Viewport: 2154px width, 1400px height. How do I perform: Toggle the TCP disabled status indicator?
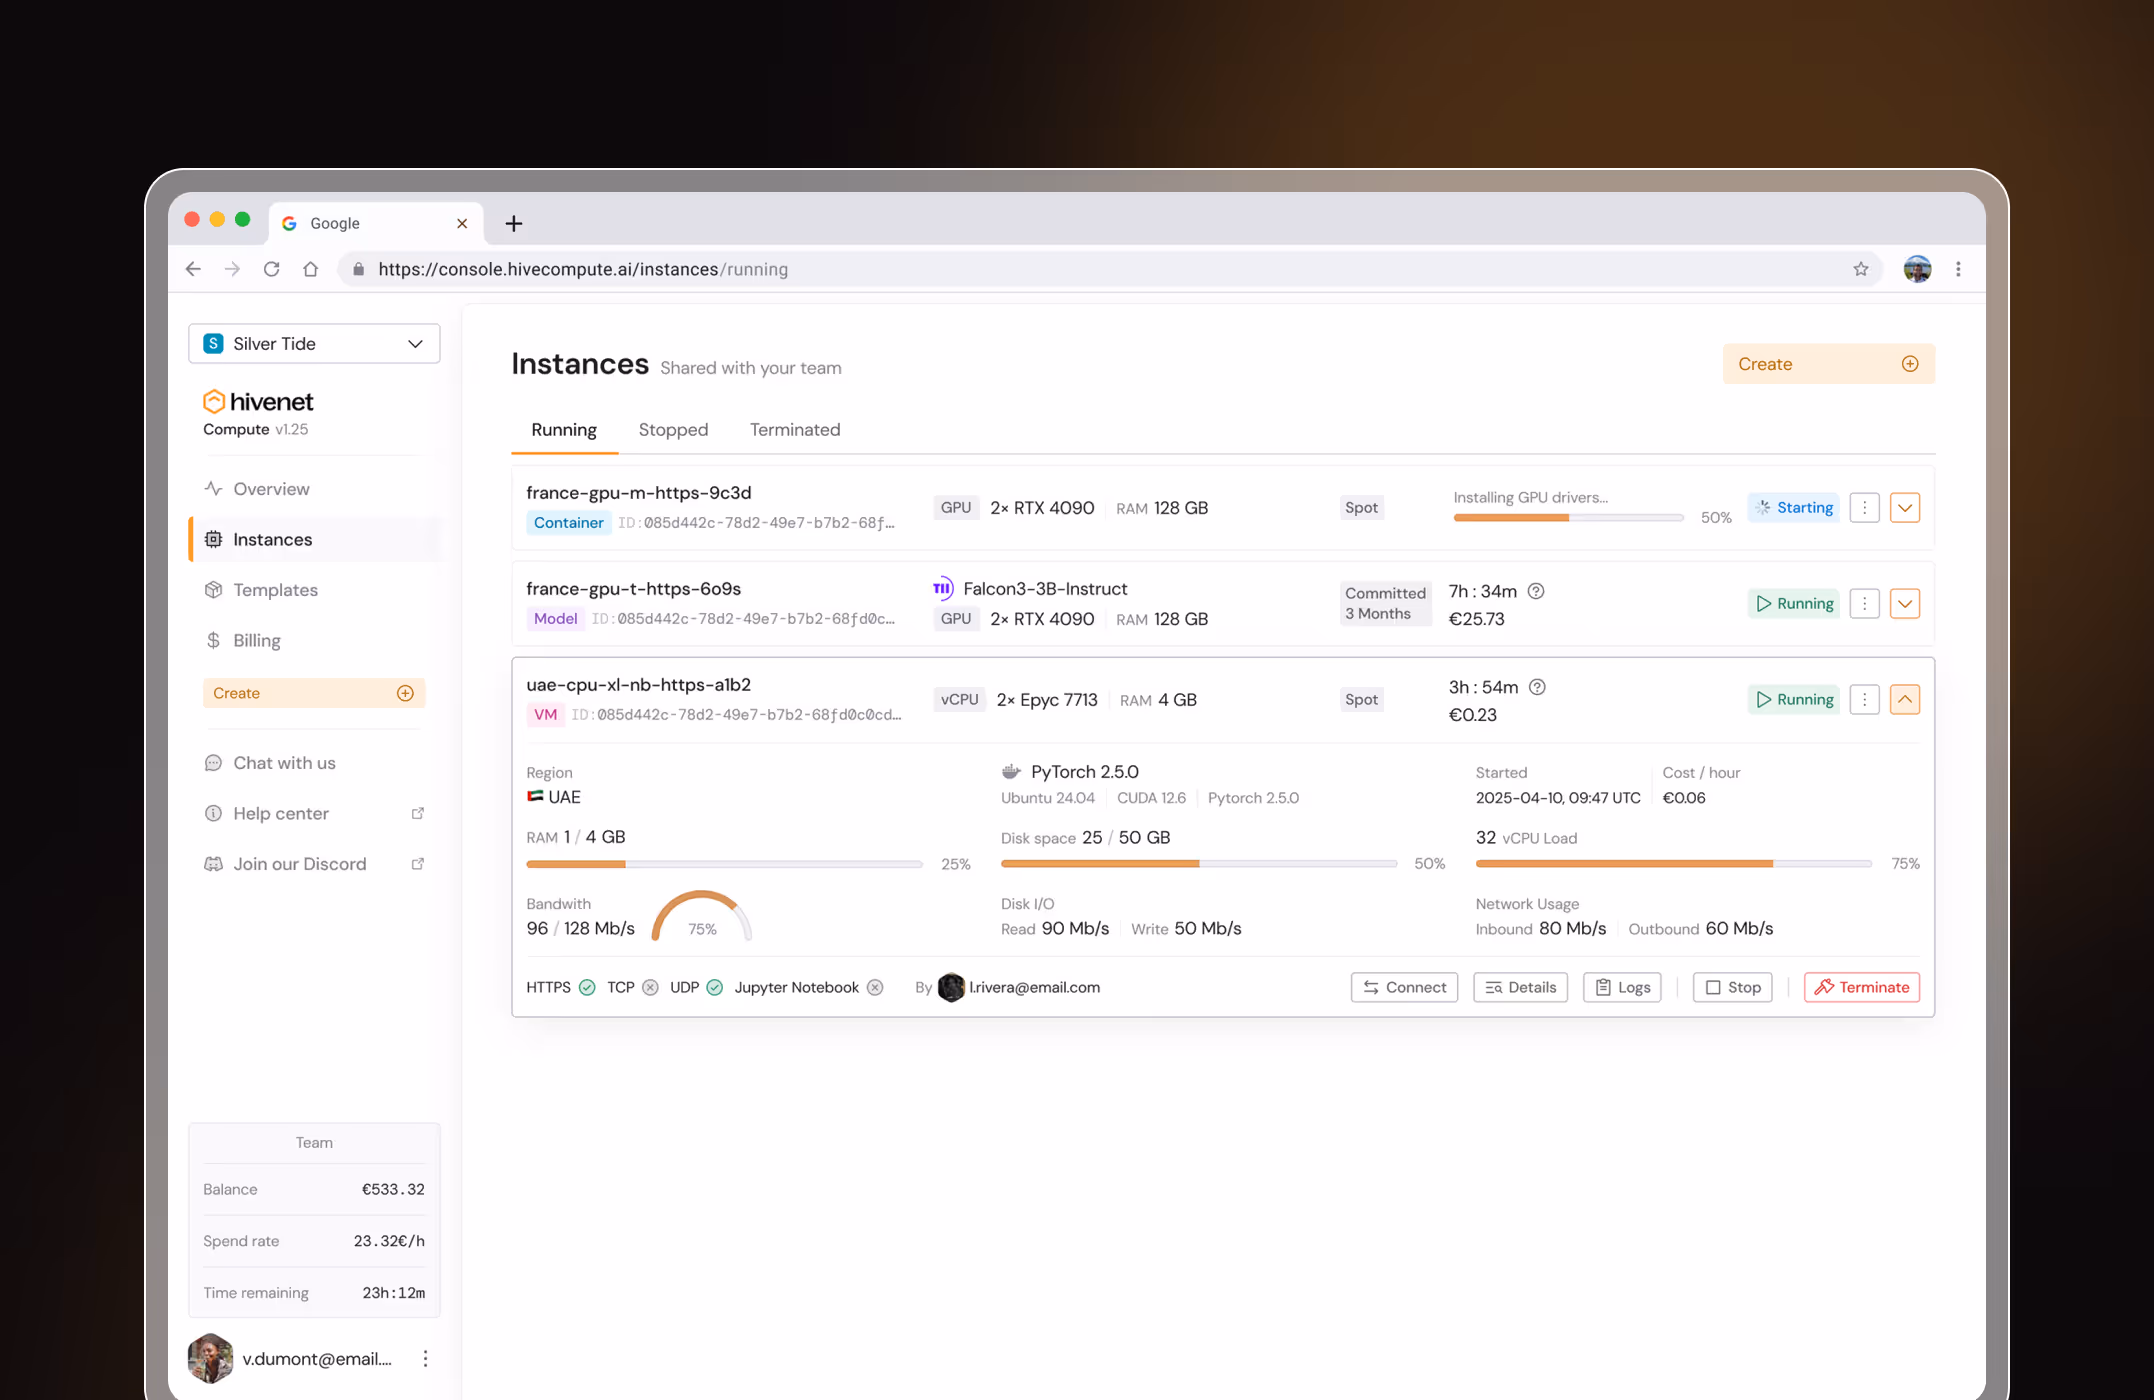650,987
